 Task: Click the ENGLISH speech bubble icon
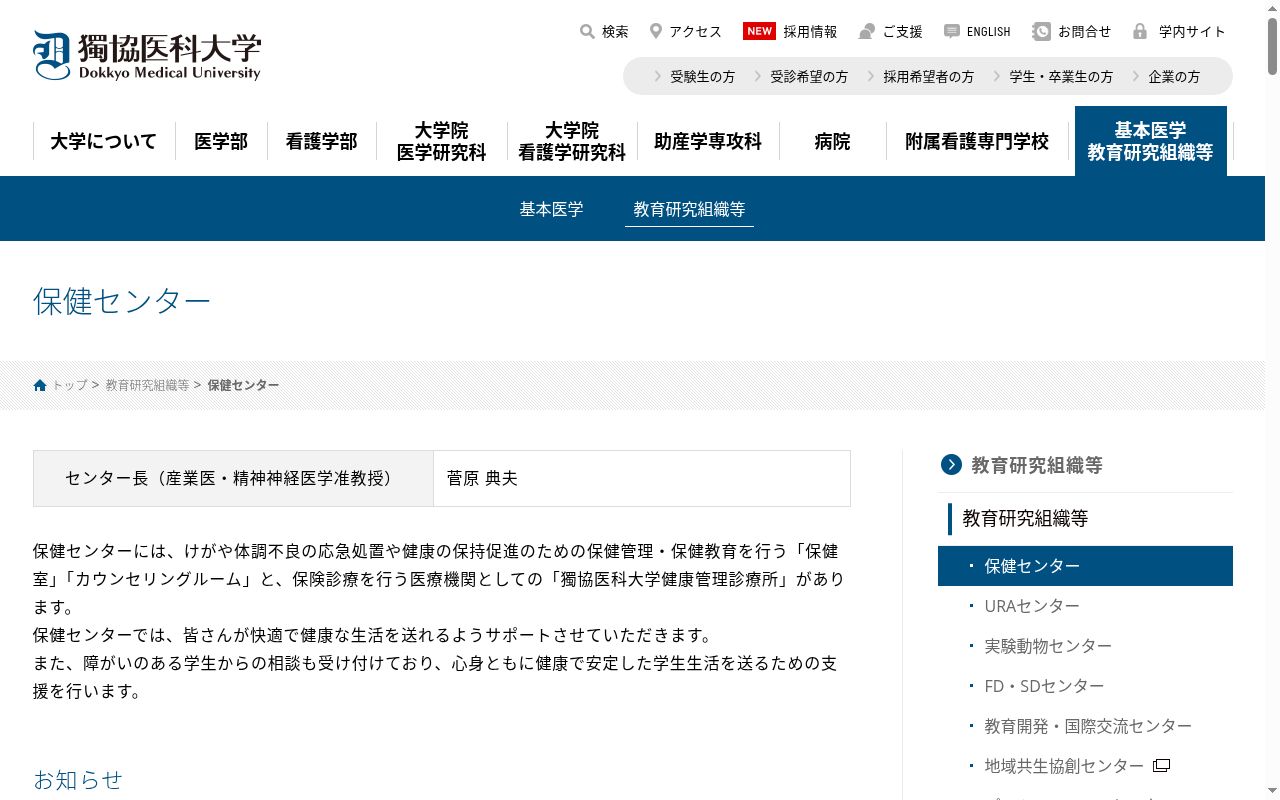952,31
